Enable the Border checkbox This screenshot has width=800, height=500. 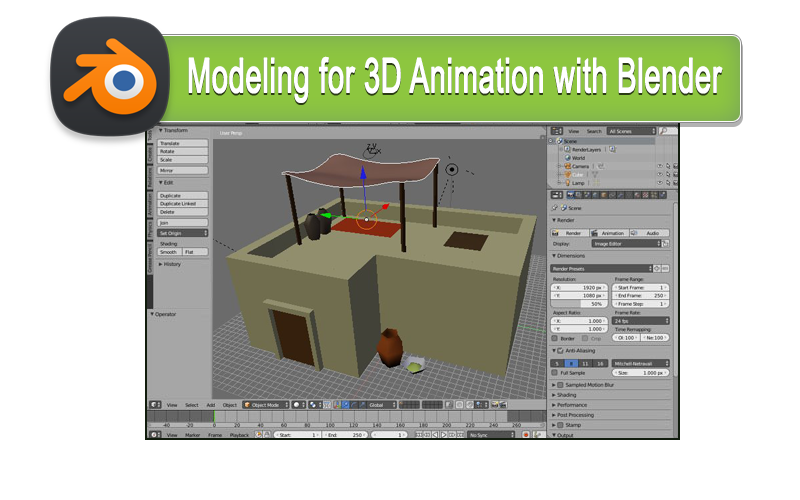click(555, 338)
